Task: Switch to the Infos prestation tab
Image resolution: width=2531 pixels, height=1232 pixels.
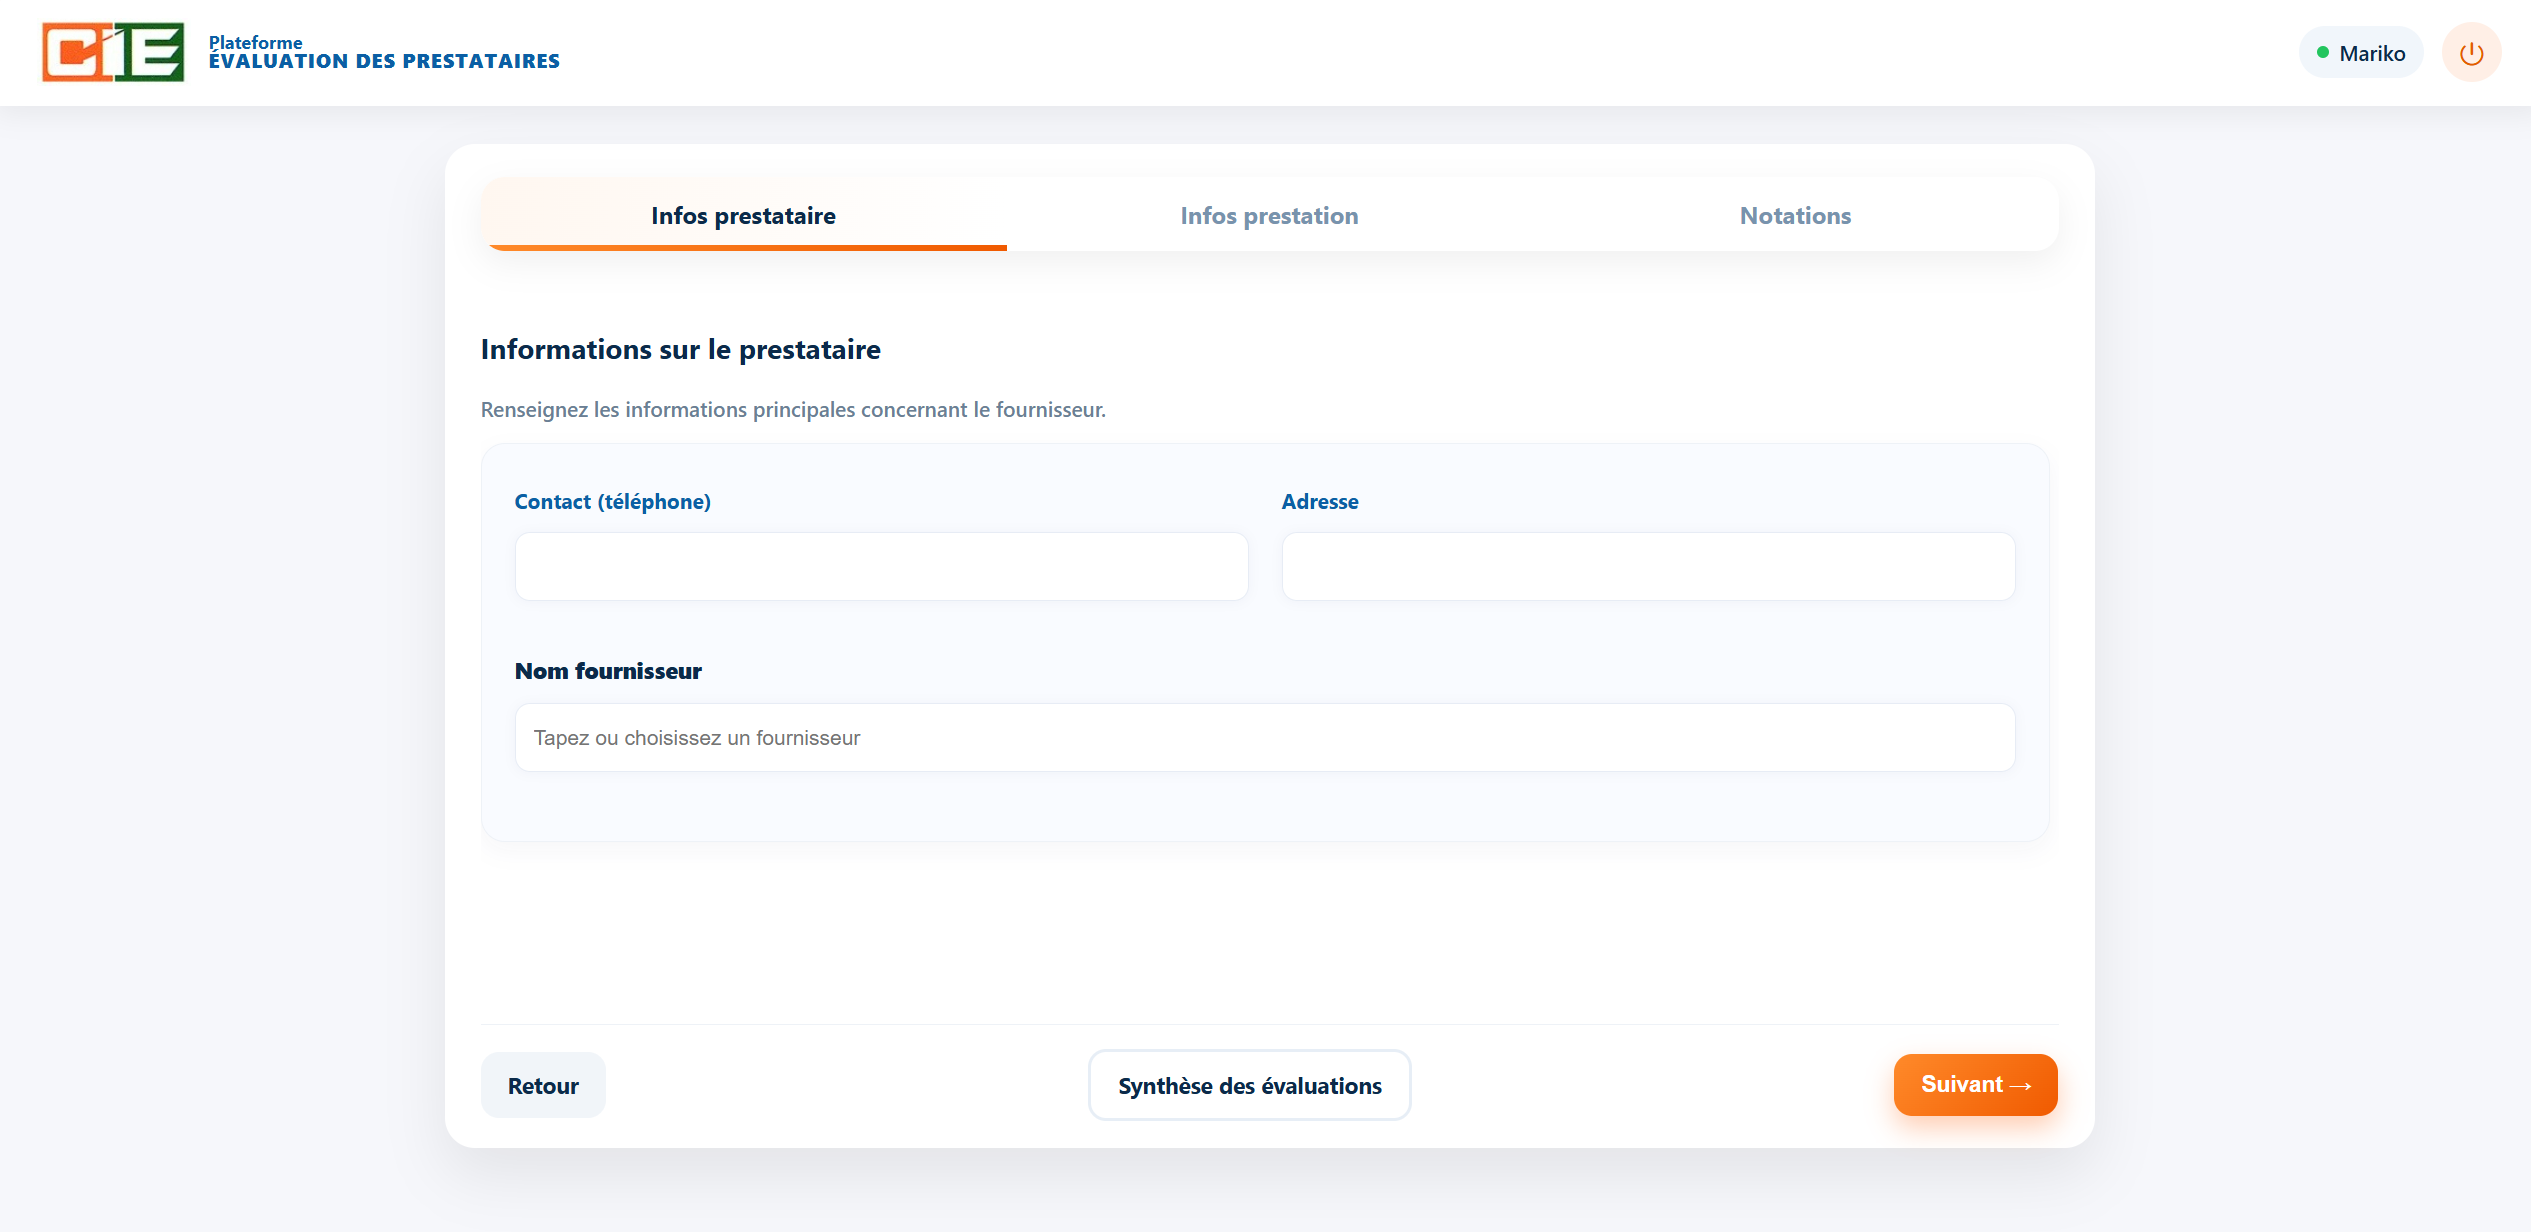Action: pyautogui.click(x=1269, y=215)
